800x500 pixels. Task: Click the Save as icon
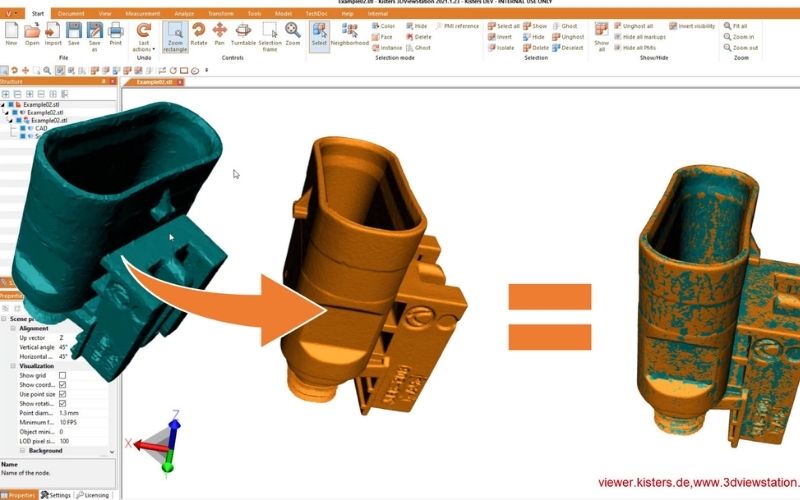[94, 31]
